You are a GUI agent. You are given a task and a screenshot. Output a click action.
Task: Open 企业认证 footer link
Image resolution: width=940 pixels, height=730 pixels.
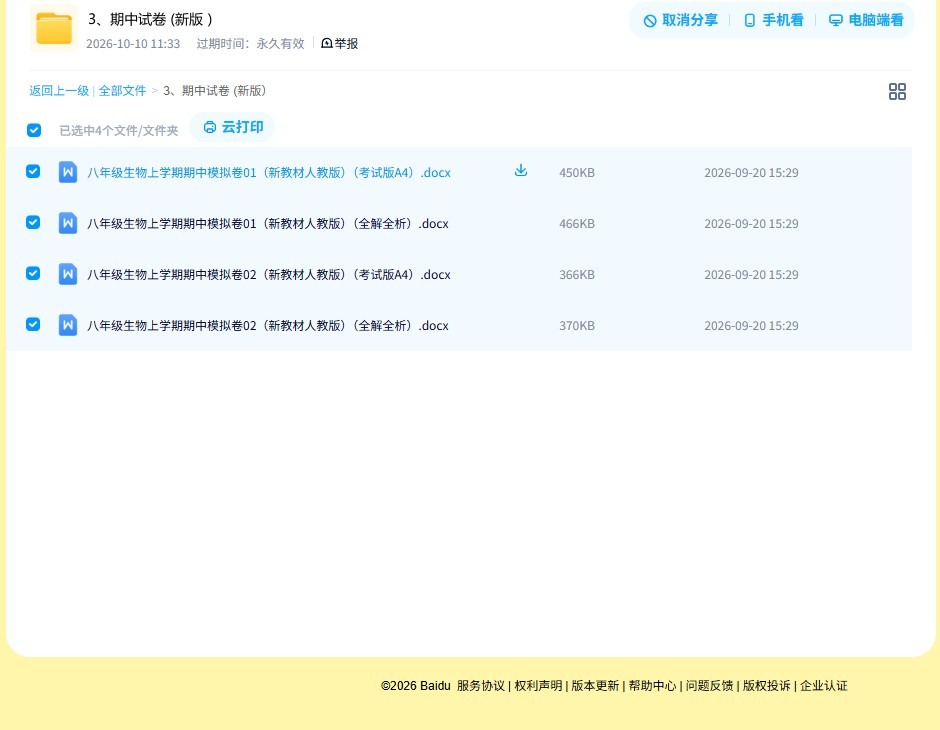coord(824,686)
